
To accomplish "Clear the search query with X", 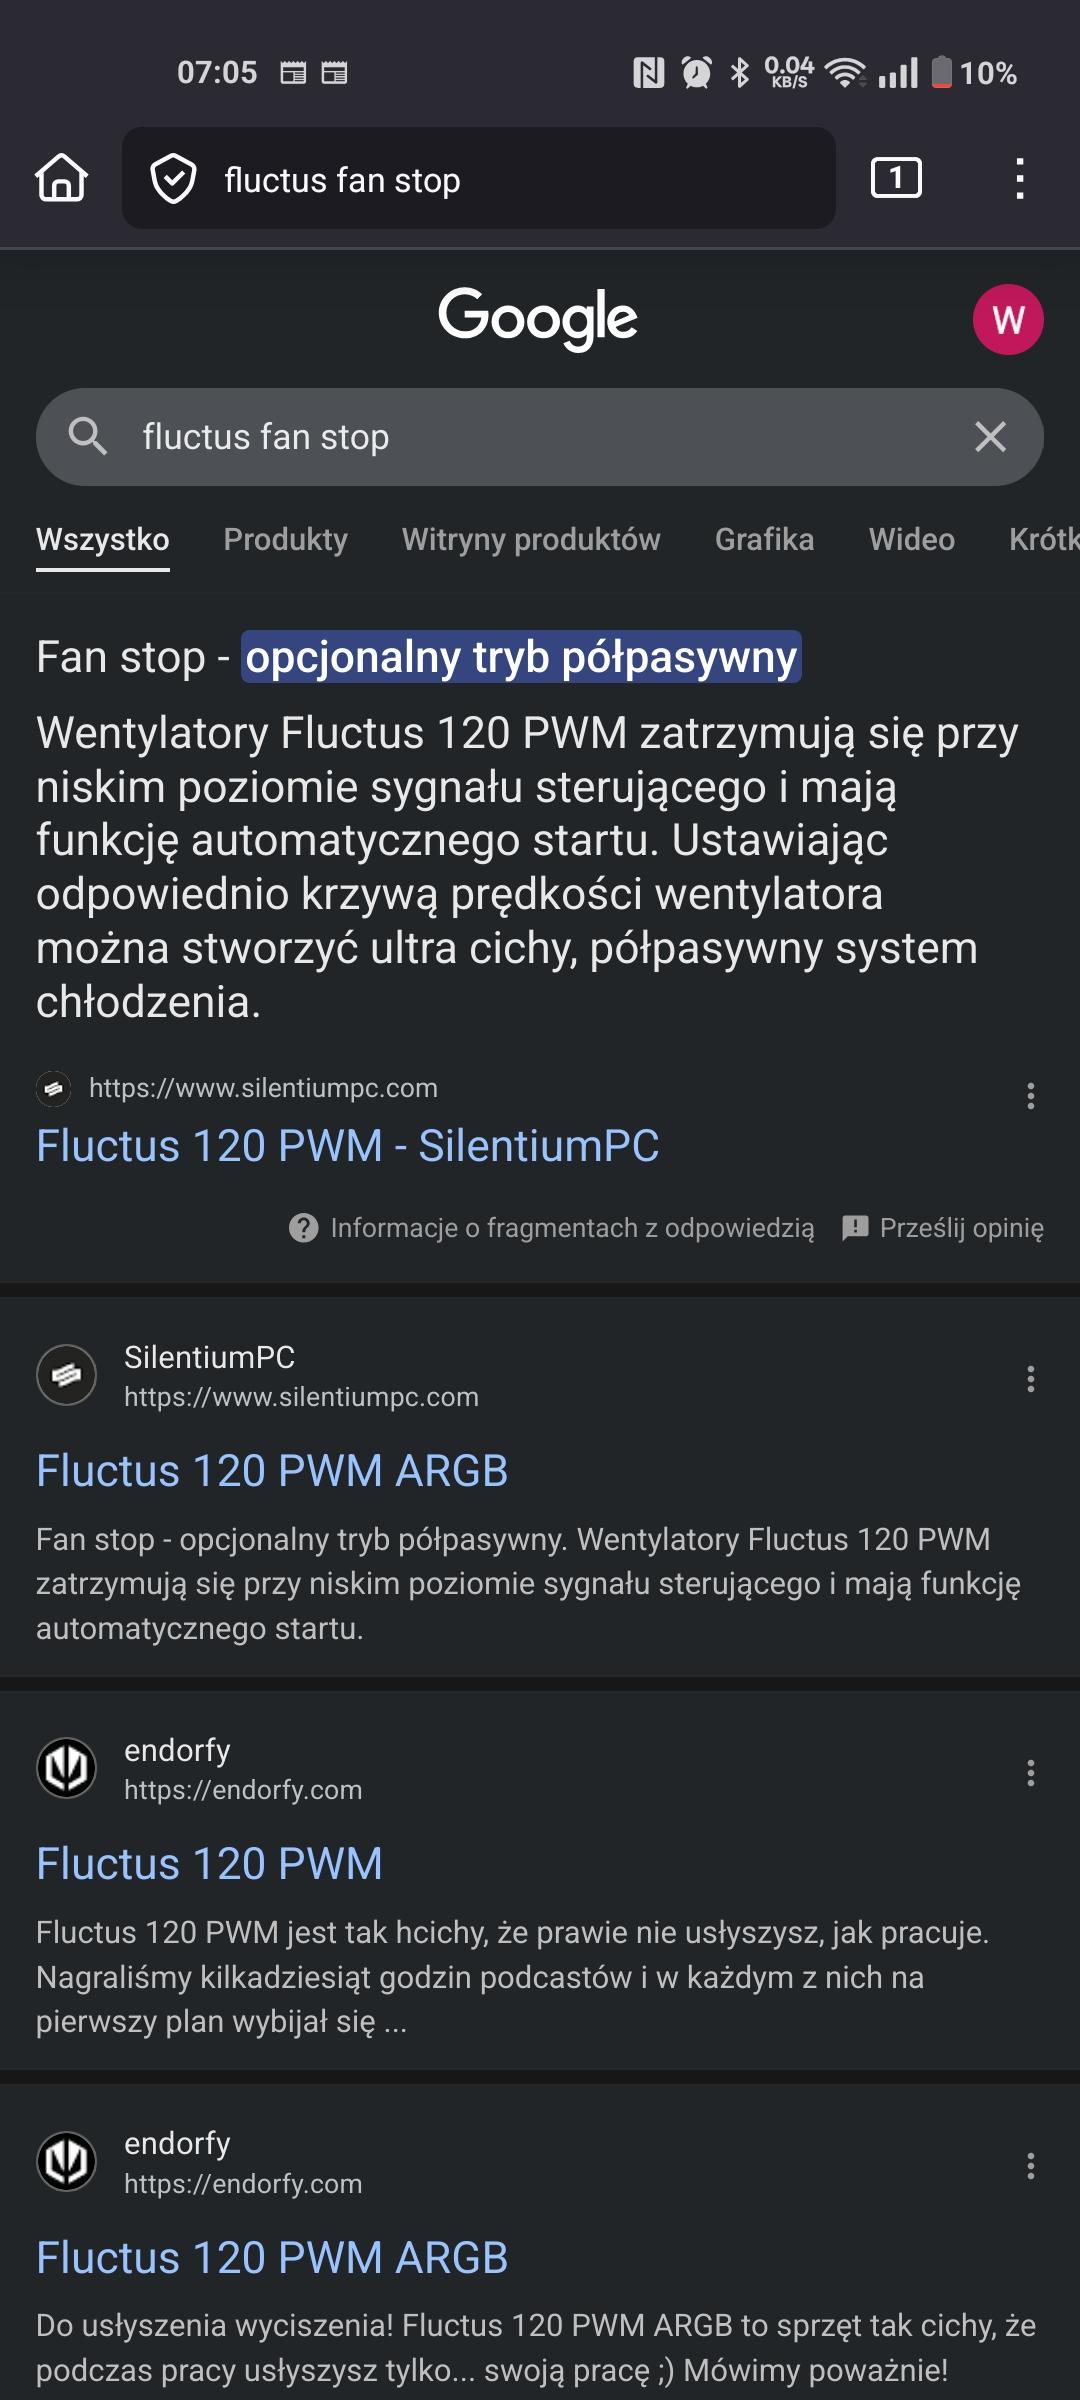I will pyautogui.click(x=990, y=437).
